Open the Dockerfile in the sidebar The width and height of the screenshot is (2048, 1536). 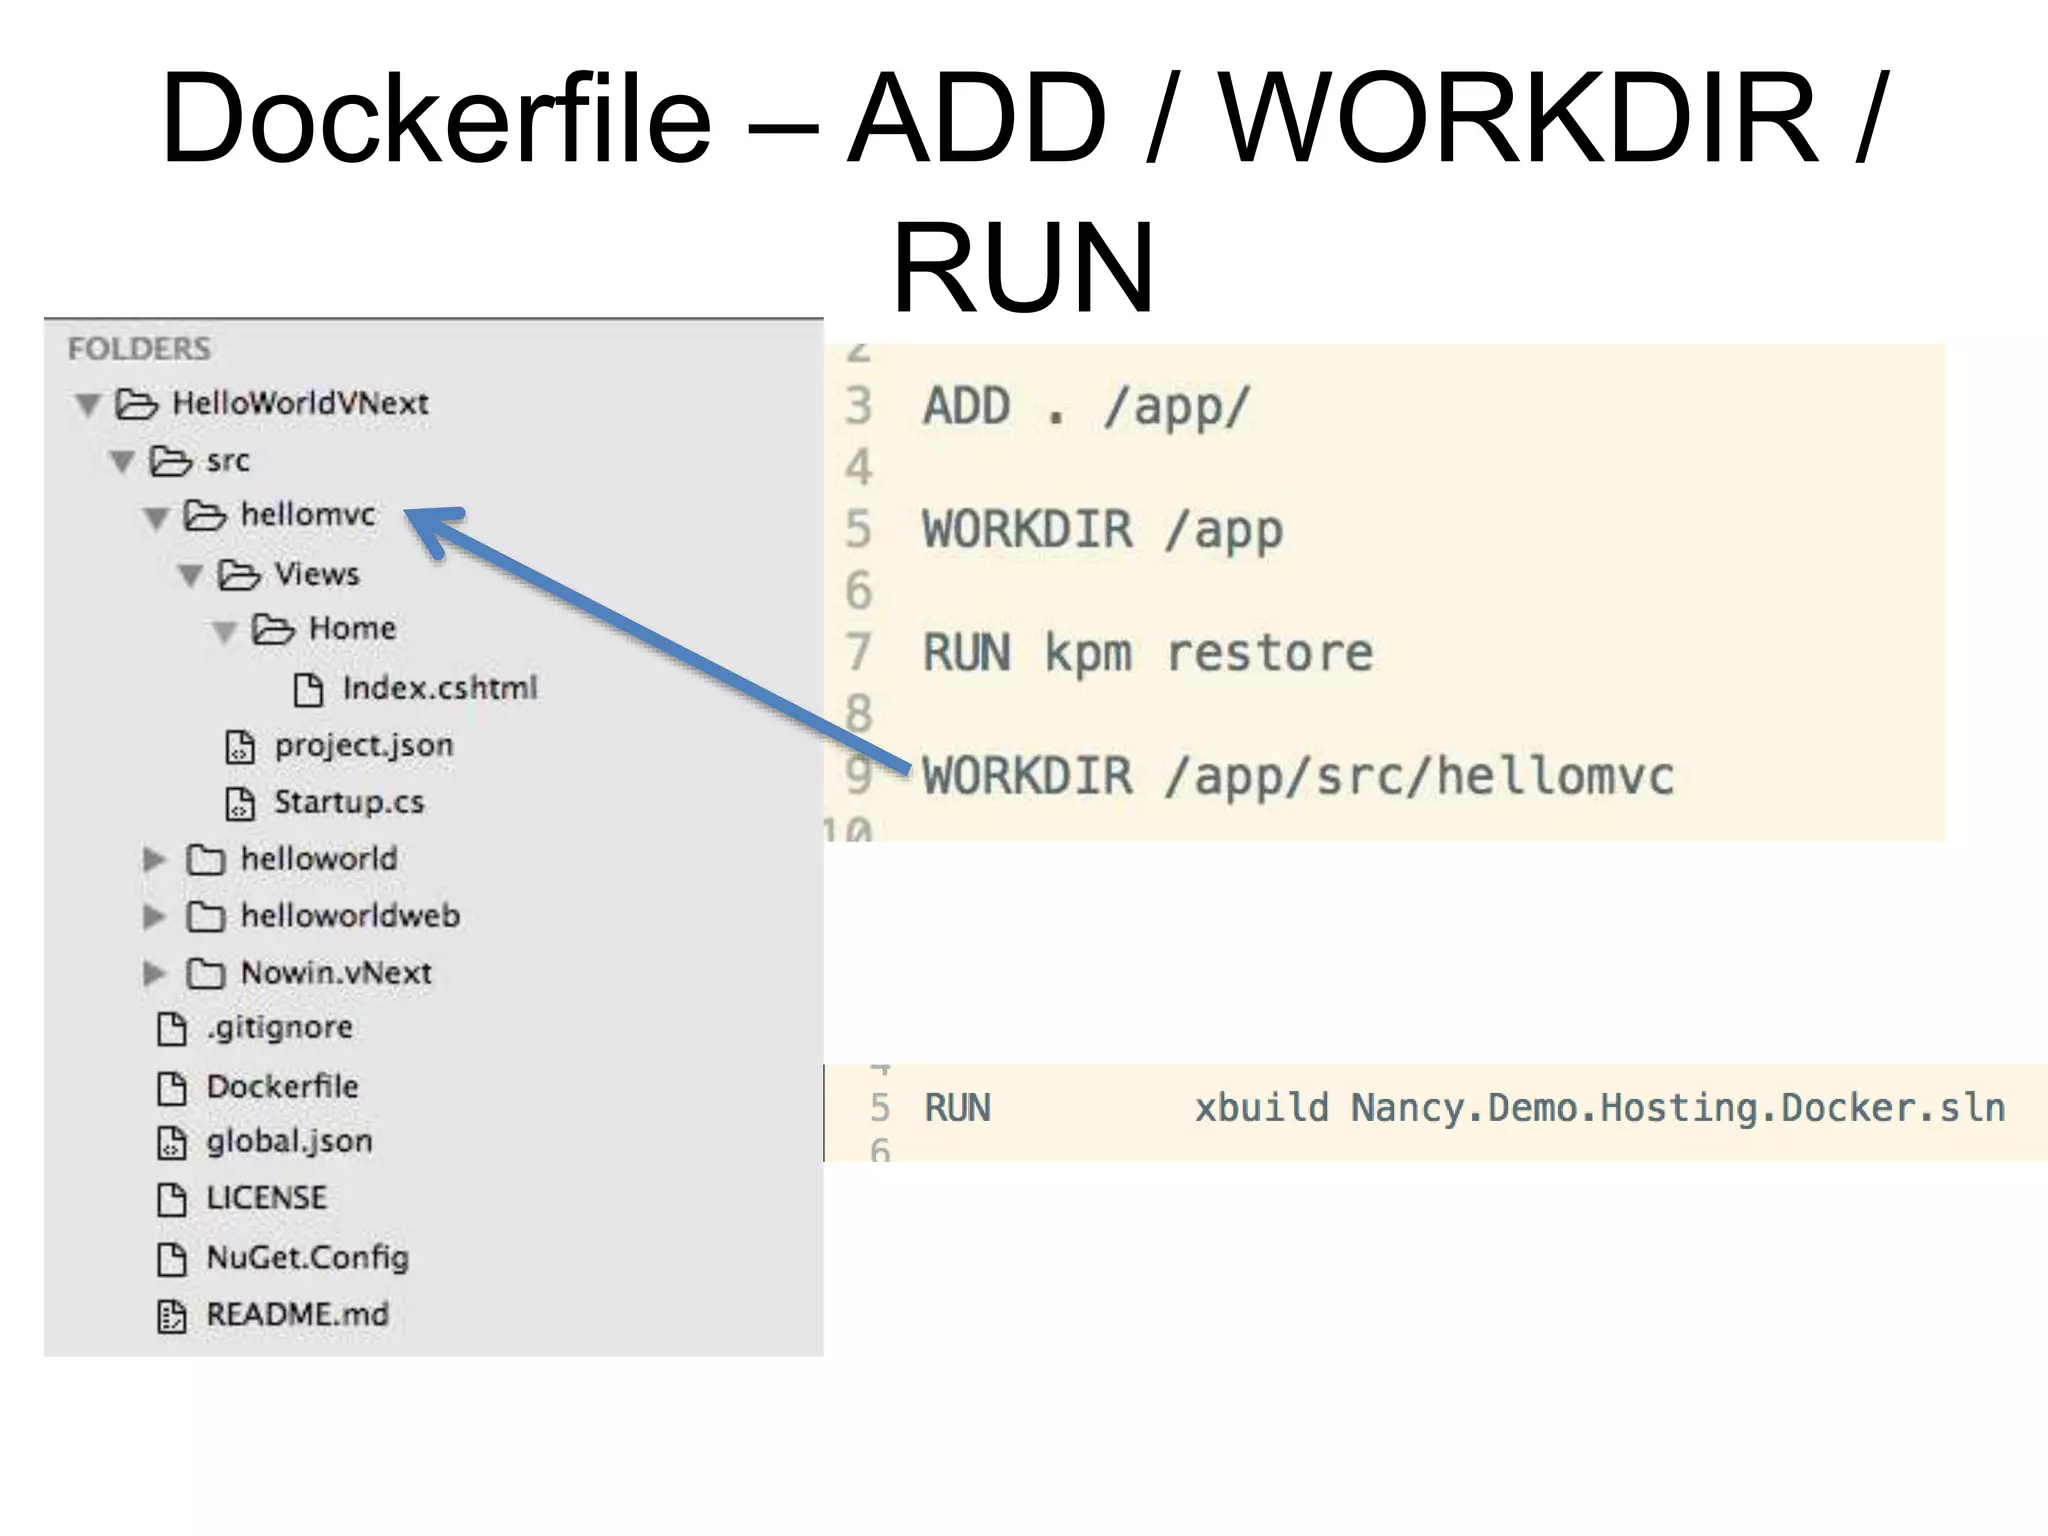282,1087
